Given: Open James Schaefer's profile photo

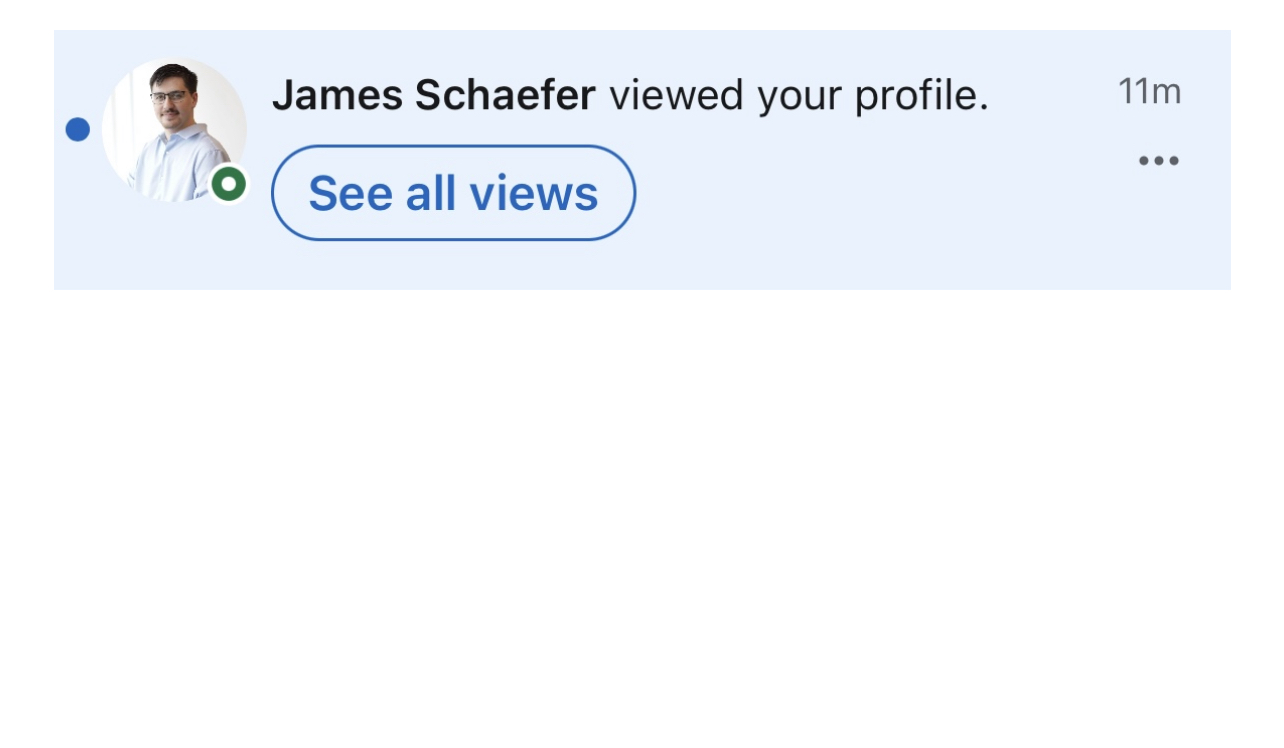Looking at the screenshot, I should pyautogui.click(x=174, y=130).
